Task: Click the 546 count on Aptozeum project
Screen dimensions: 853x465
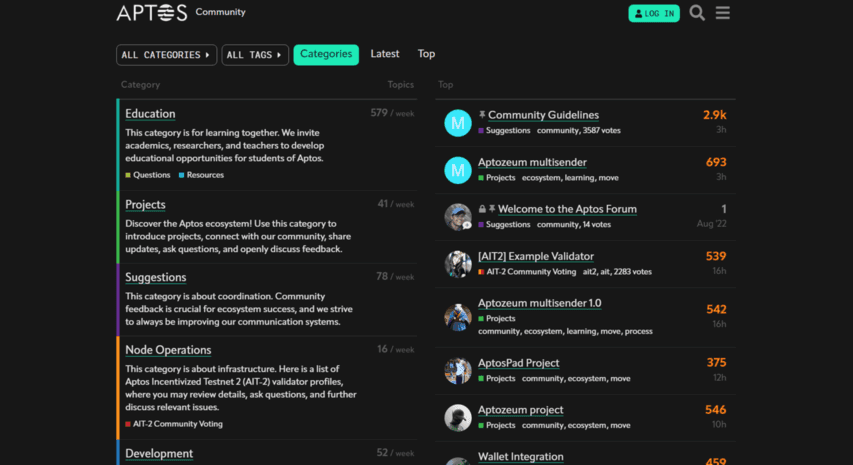Action: click(716, 410)
